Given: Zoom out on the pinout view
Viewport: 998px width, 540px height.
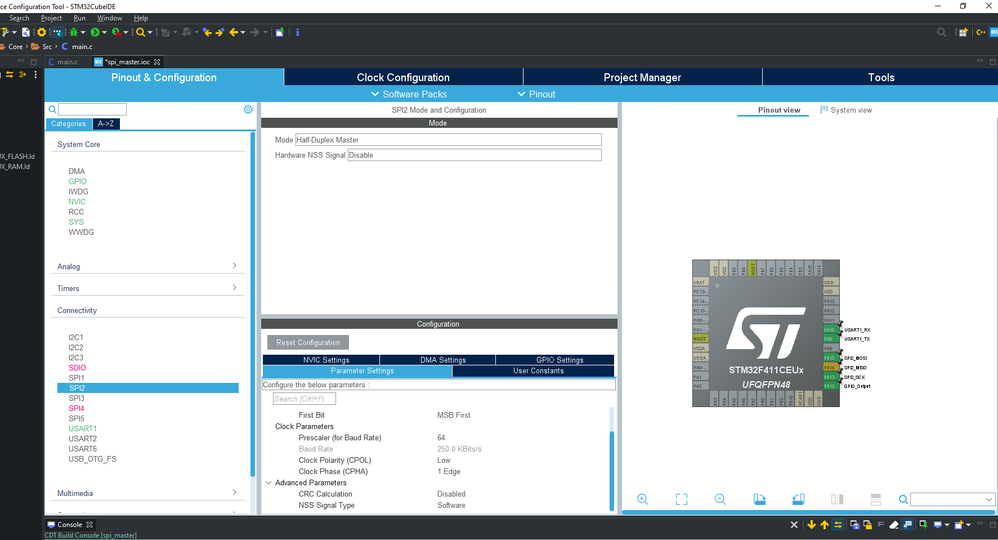Looking at the screenshot, I should click(x=720, y=499).
